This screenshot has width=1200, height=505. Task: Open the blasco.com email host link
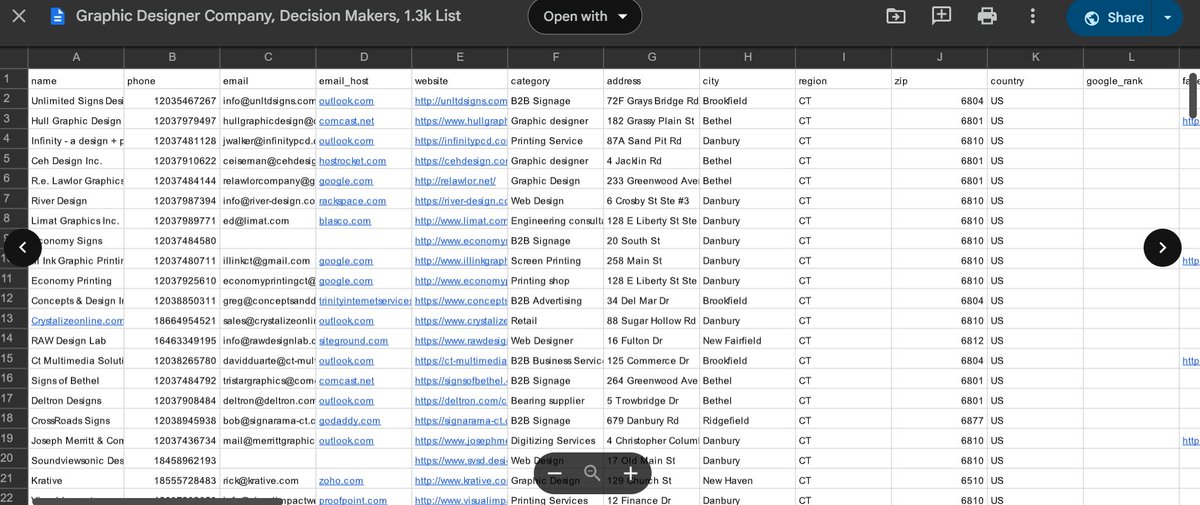(345, 221)
